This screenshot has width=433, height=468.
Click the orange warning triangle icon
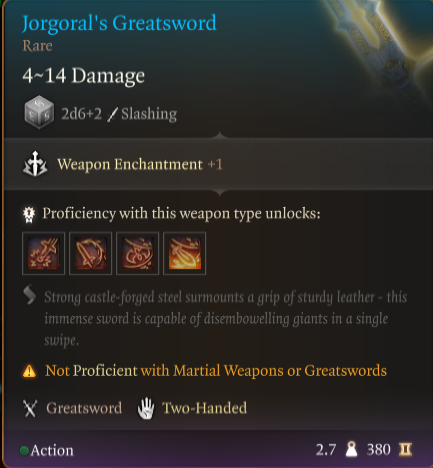[x=29, y=371]
